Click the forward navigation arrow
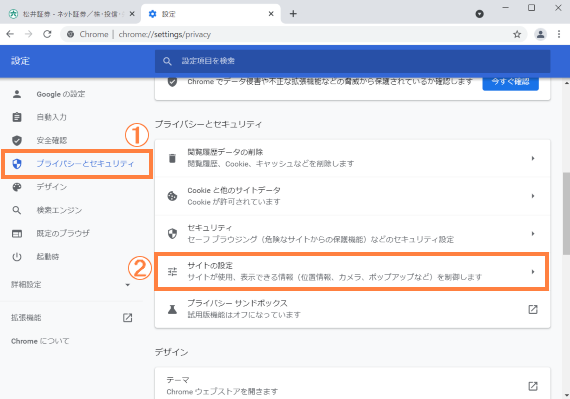The width and height of the screenshot is (570, 399). (x=28, y=34)
